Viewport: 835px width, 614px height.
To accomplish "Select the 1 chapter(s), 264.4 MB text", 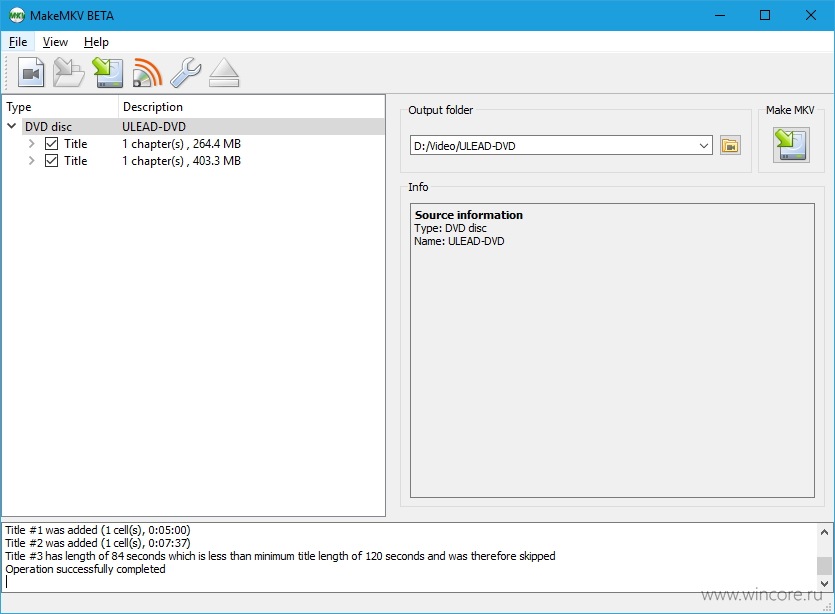I will tap(182, 144).
